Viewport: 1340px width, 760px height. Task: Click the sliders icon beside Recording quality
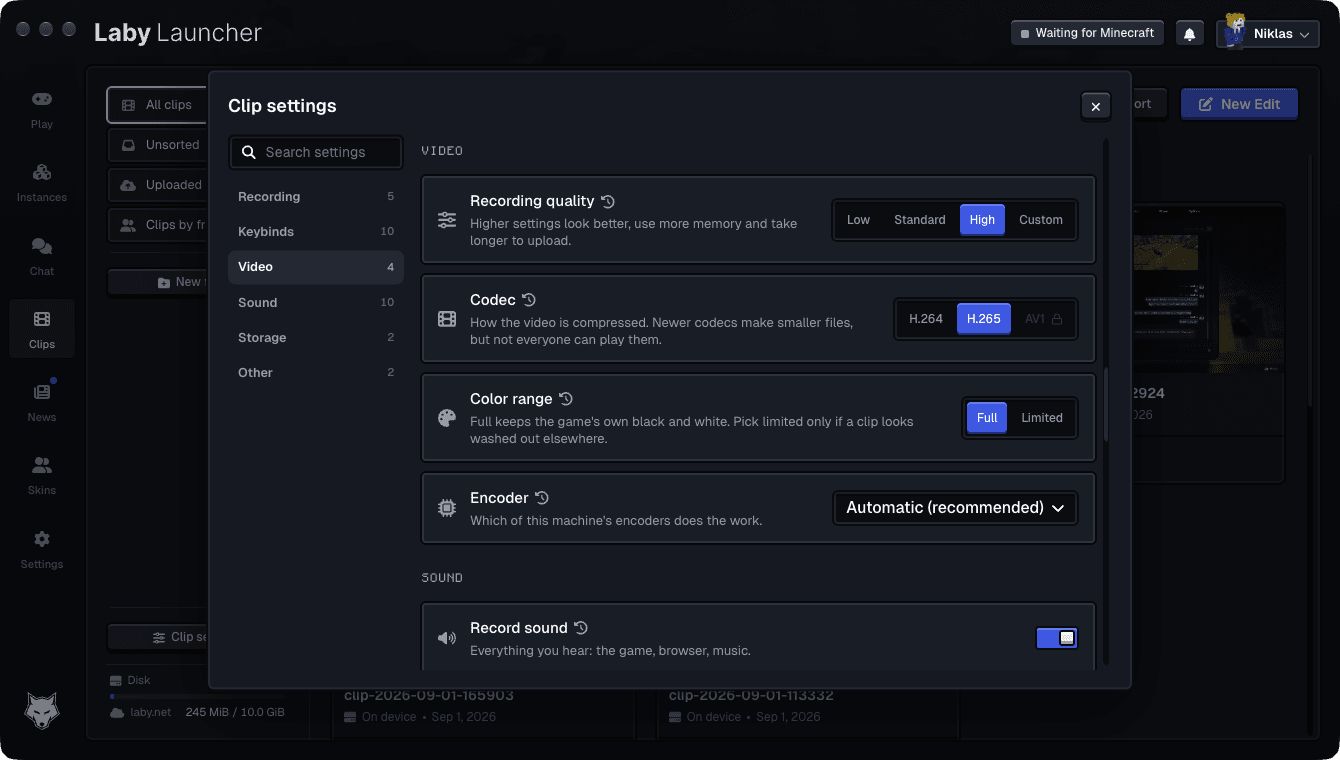pyautogui.click(x=447, y=220)
